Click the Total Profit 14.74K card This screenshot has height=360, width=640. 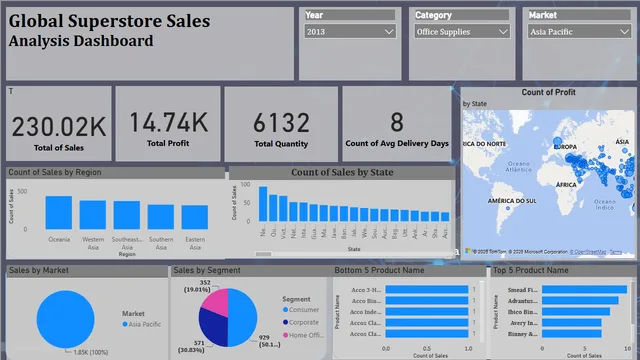pos(168,123)
